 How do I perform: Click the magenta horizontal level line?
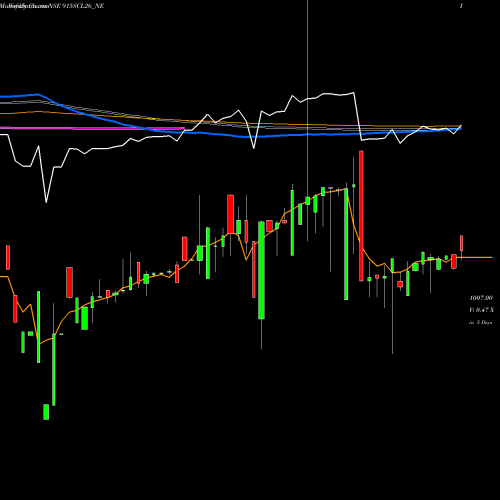[x=92, y=128]
